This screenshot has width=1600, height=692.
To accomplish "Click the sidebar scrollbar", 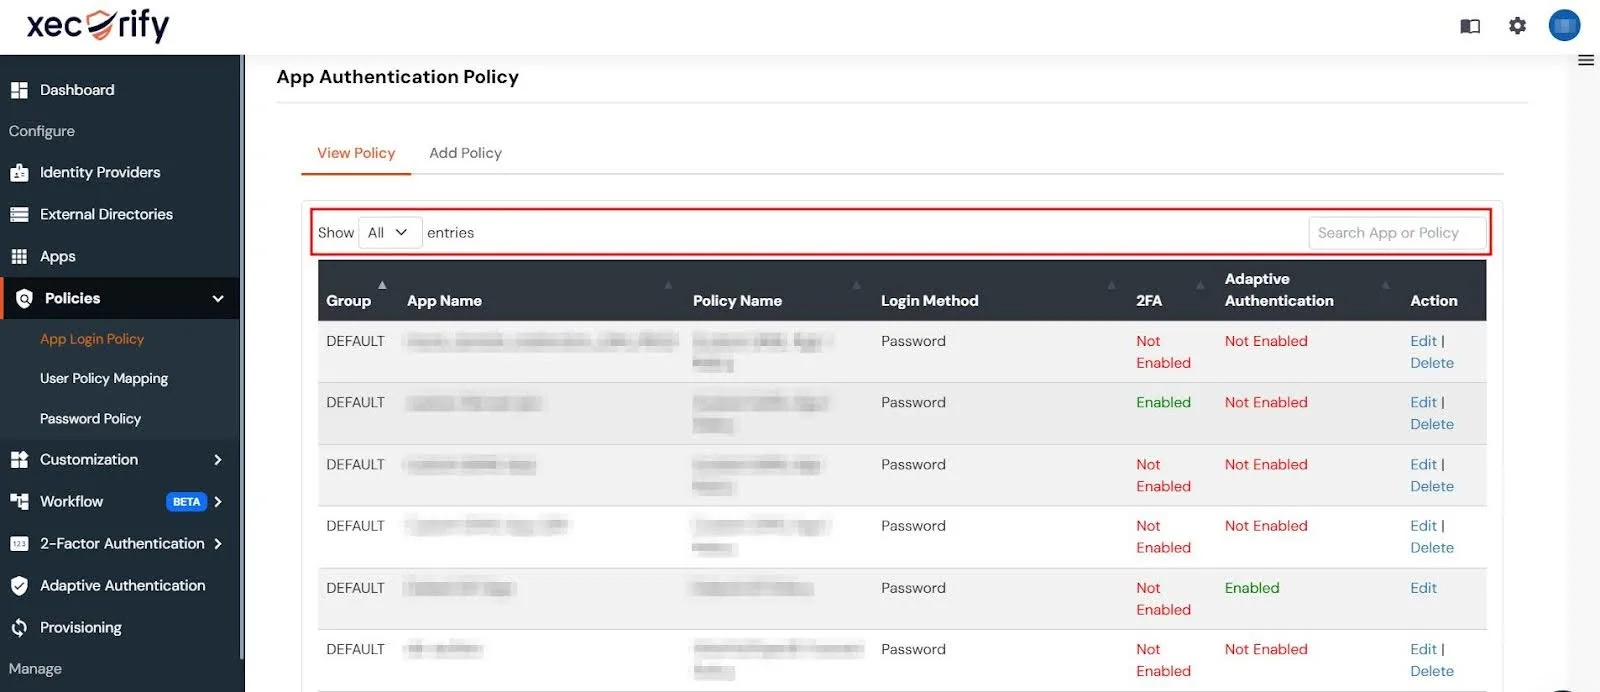I will tap(242, 357).
